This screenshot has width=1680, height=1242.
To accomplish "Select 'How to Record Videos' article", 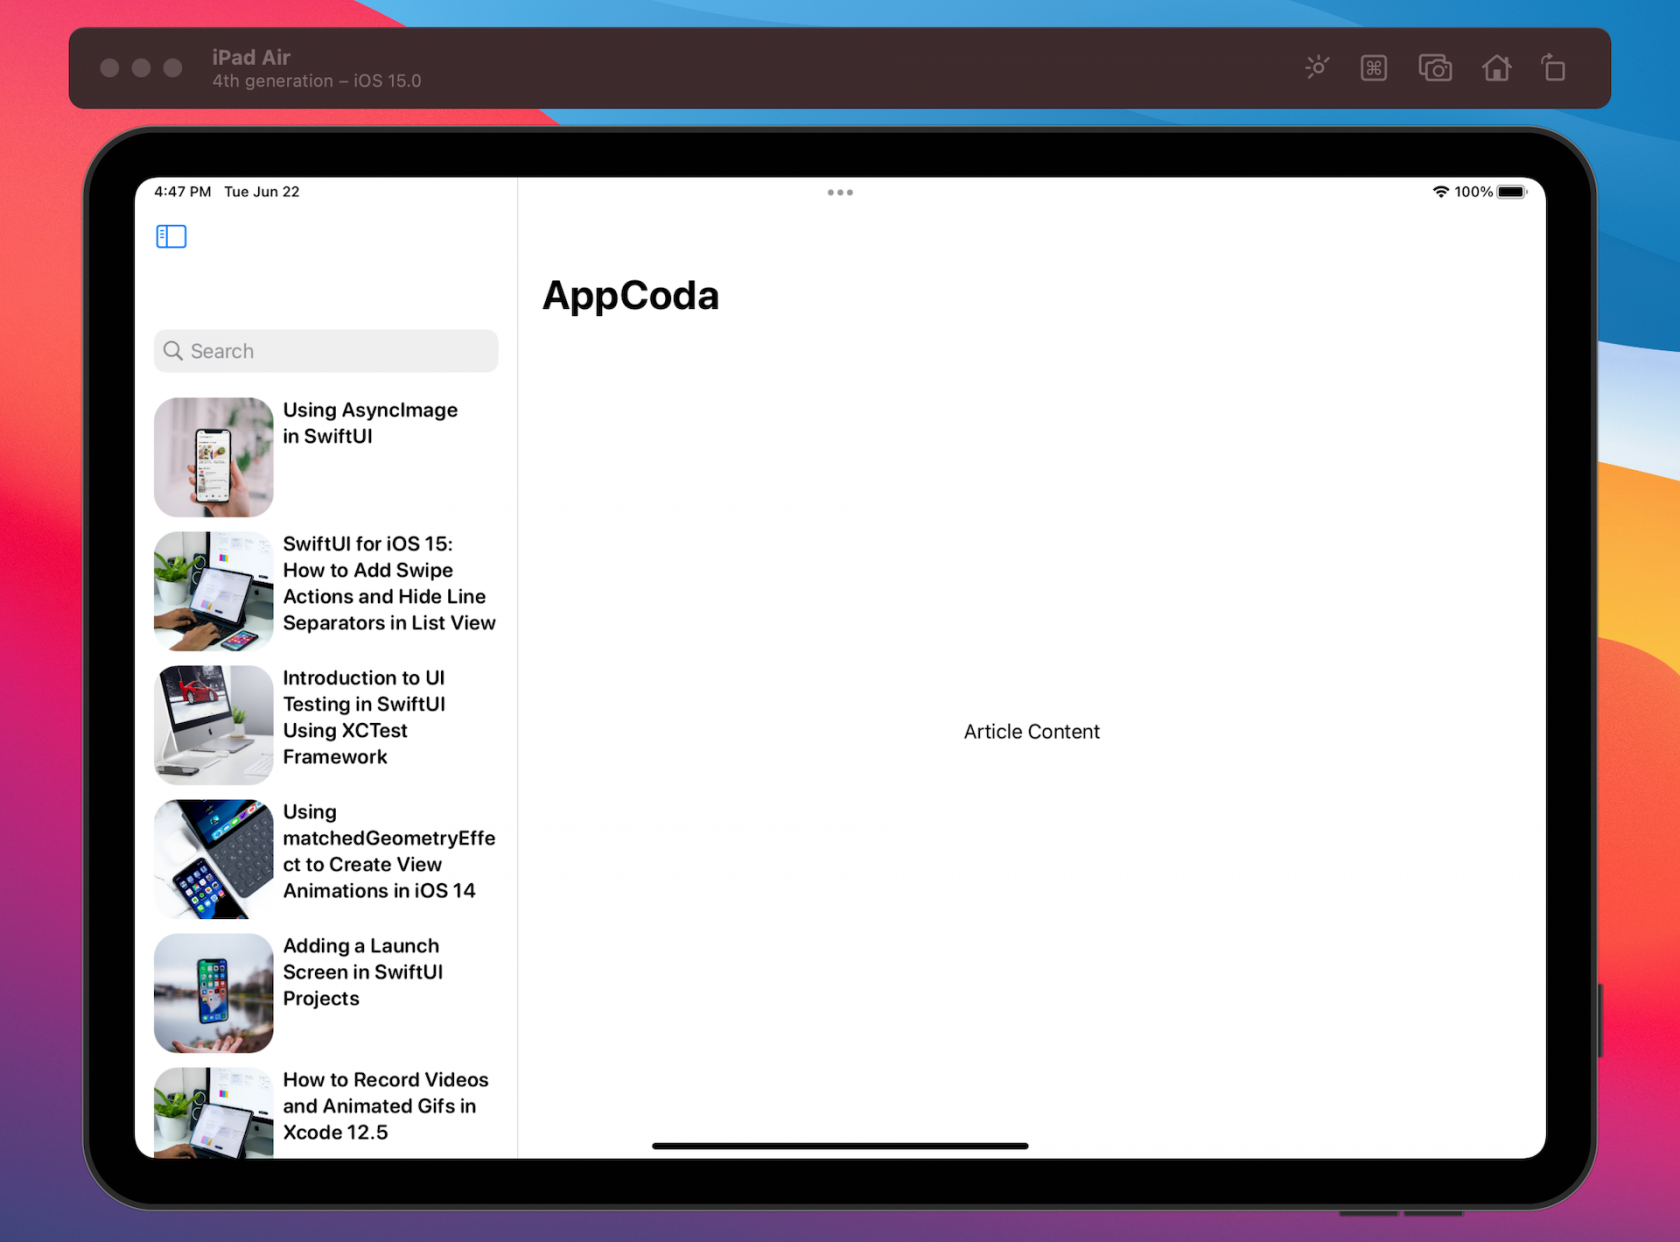I will click(x=385, y=1106).
